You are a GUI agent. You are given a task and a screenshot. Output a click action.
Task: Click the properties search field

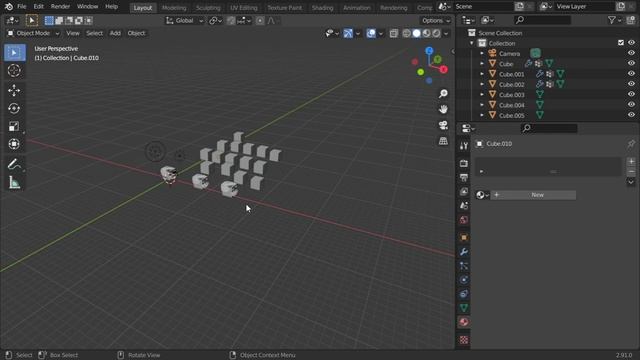(549, 128)
